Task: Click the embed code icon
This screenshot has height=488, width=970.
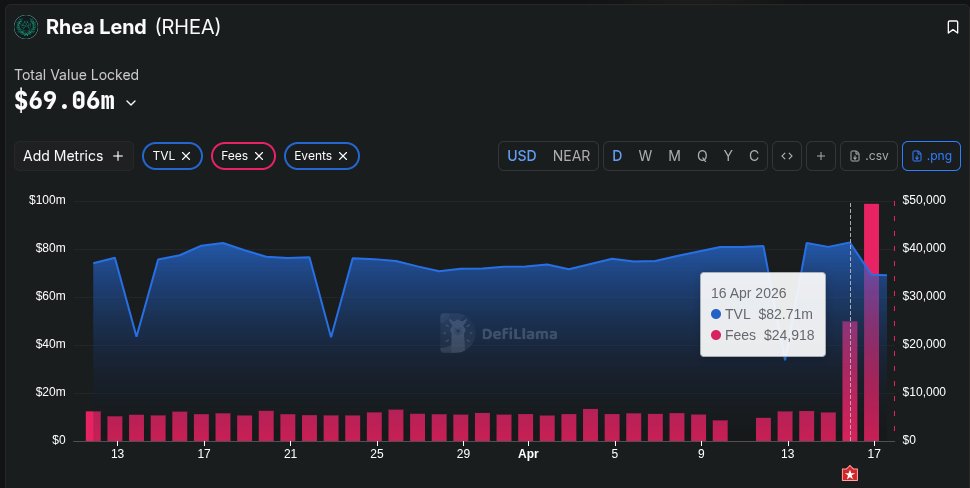Action: [x=787, y=156]
